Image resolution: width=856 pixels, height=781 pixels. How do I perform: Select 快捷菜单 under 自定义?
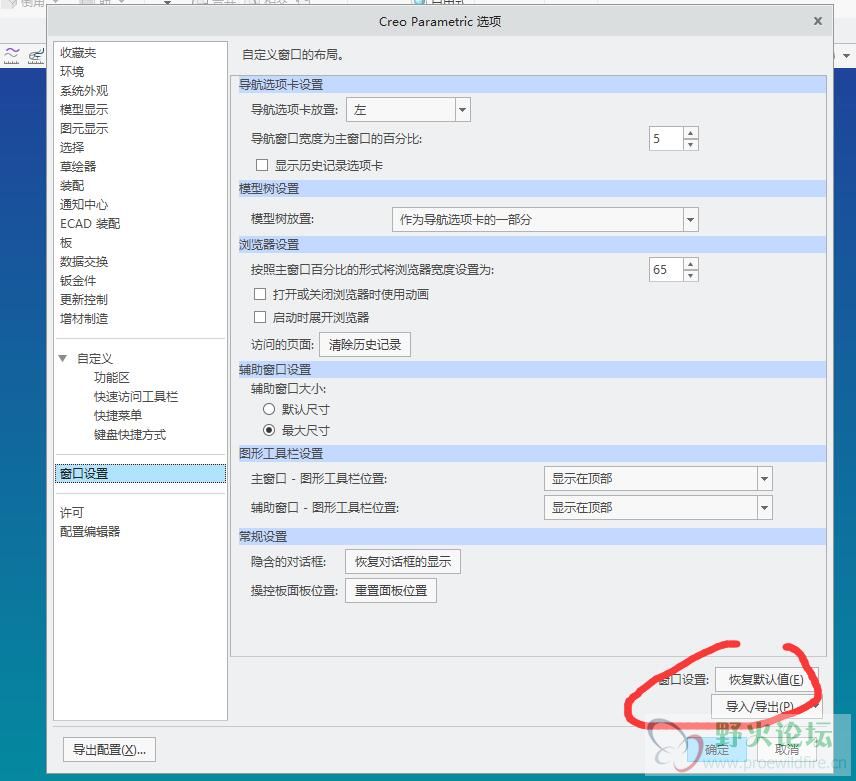[118, 415]
